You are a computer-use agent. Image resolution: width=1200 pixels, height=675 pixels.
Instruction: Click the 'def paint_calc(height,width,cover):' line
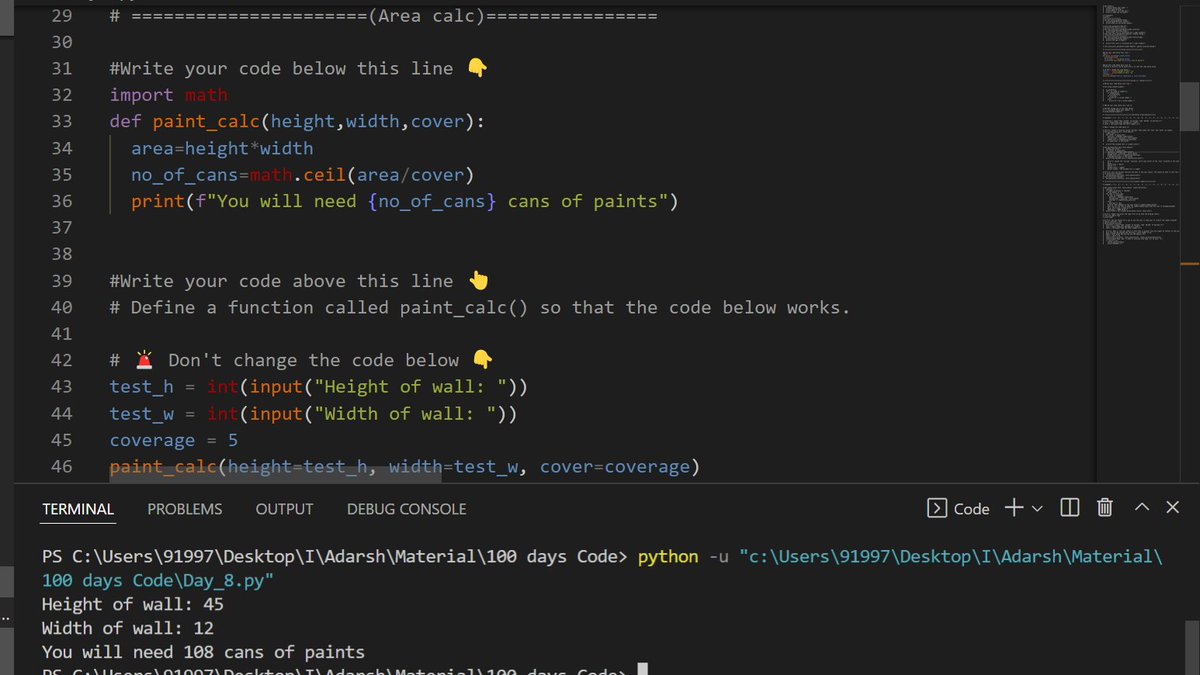297,122
